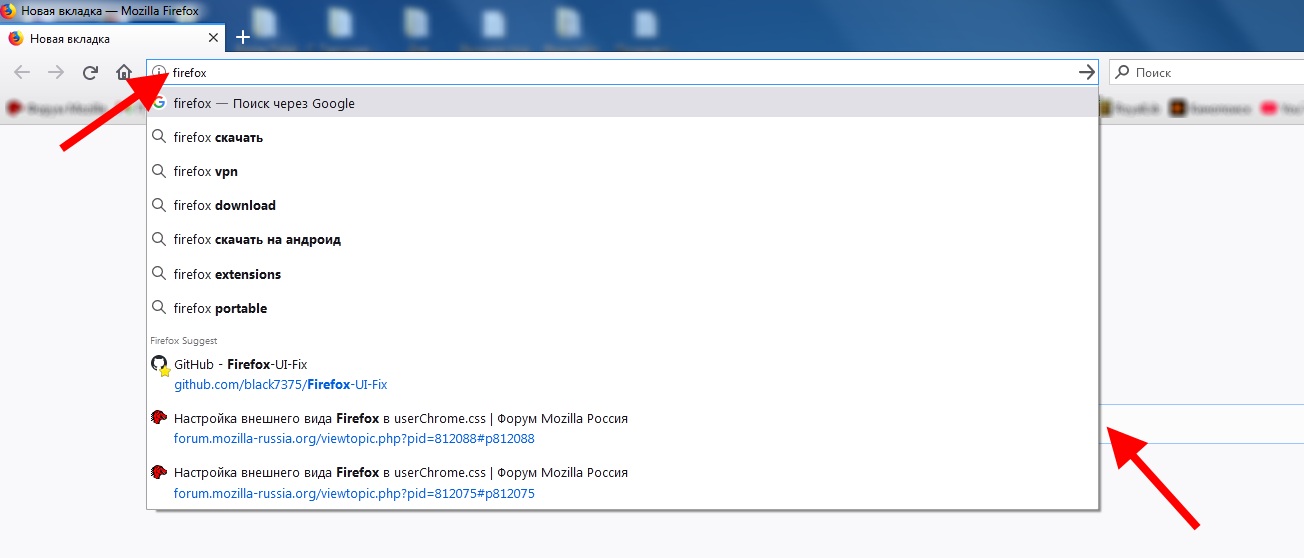The width and height of the screenshot is (1304, 558).
Task: Click the search icon beside 'firefox download'
Action: pyautogui.click(x=158, y=205)
